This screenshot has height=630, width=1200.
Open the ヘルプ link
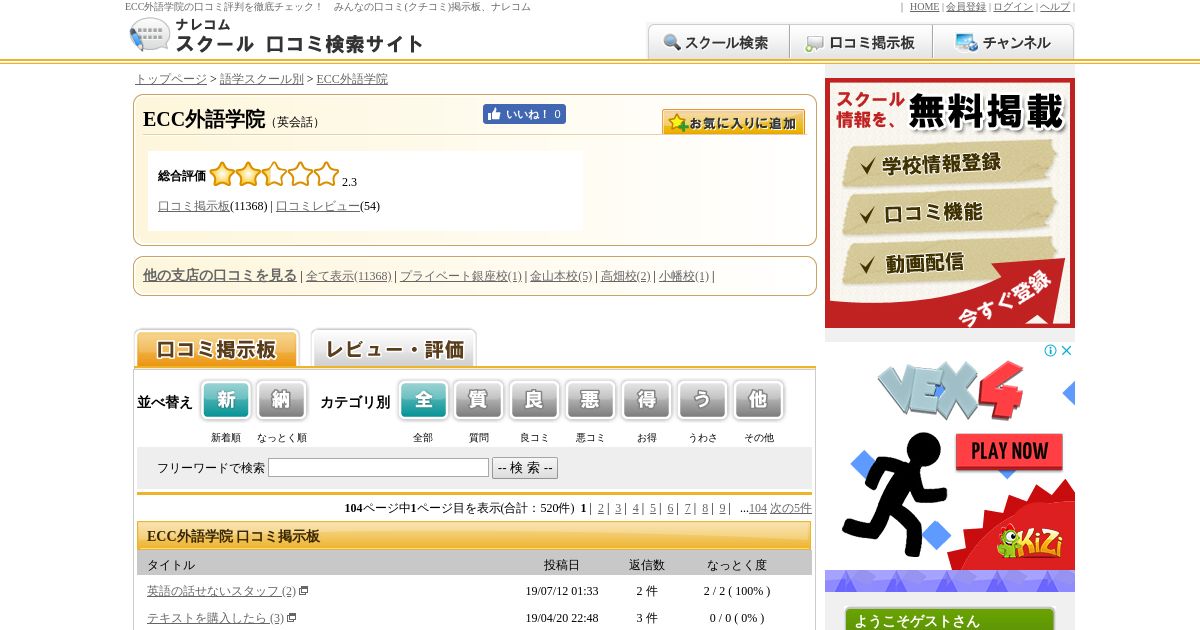(x=1055, y=7)
